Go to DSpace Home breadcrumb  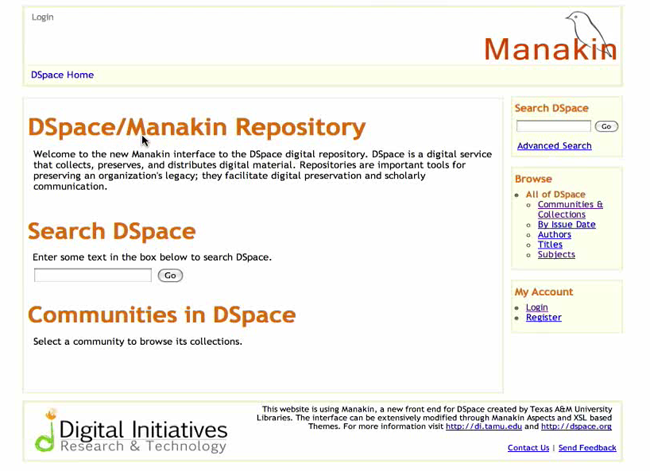[62, 75]
